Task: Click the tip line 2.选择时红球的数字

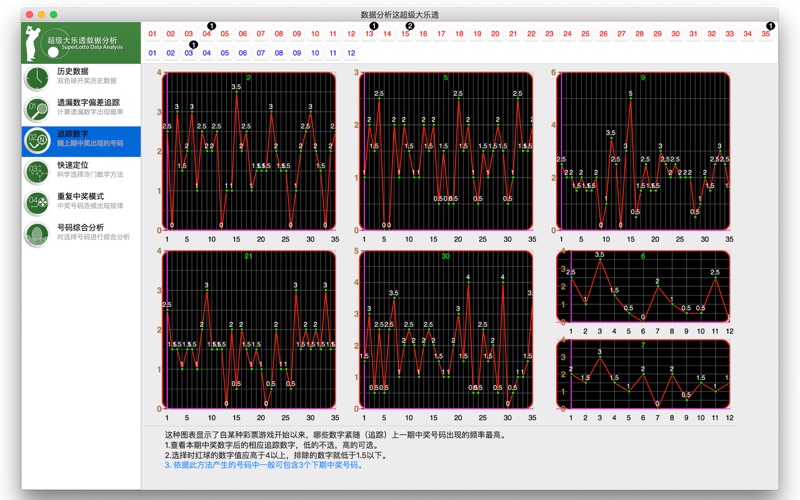Action: coord(277,455)
